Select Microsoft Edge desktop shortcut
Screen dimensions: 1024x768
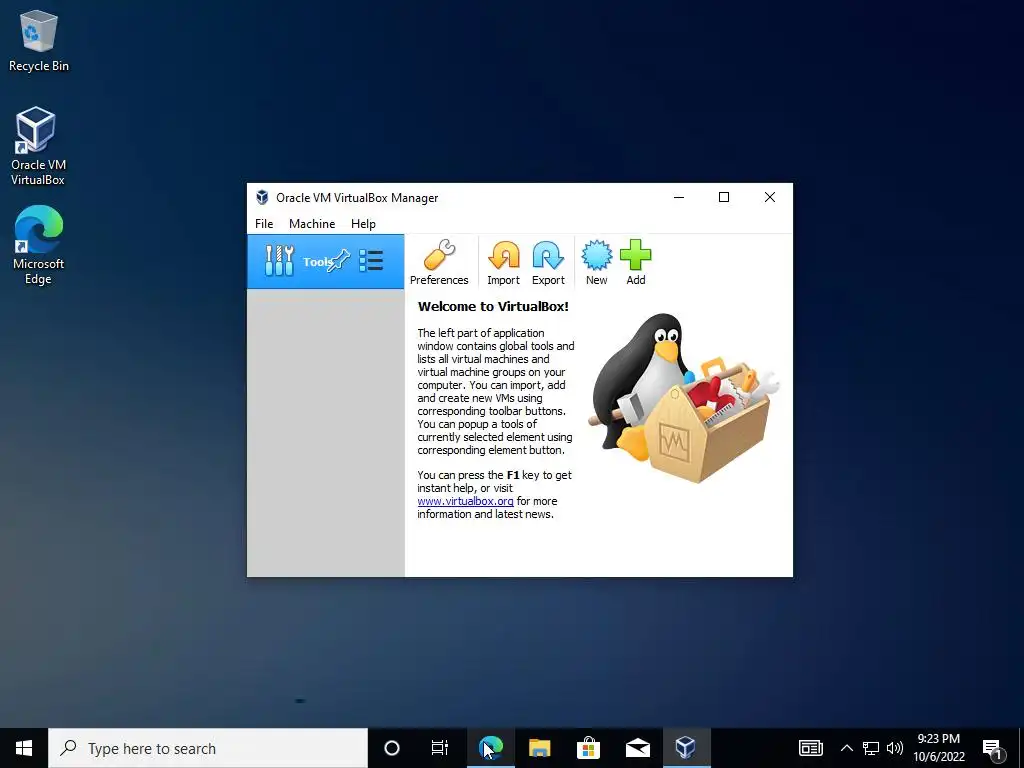tap(38, 245)
